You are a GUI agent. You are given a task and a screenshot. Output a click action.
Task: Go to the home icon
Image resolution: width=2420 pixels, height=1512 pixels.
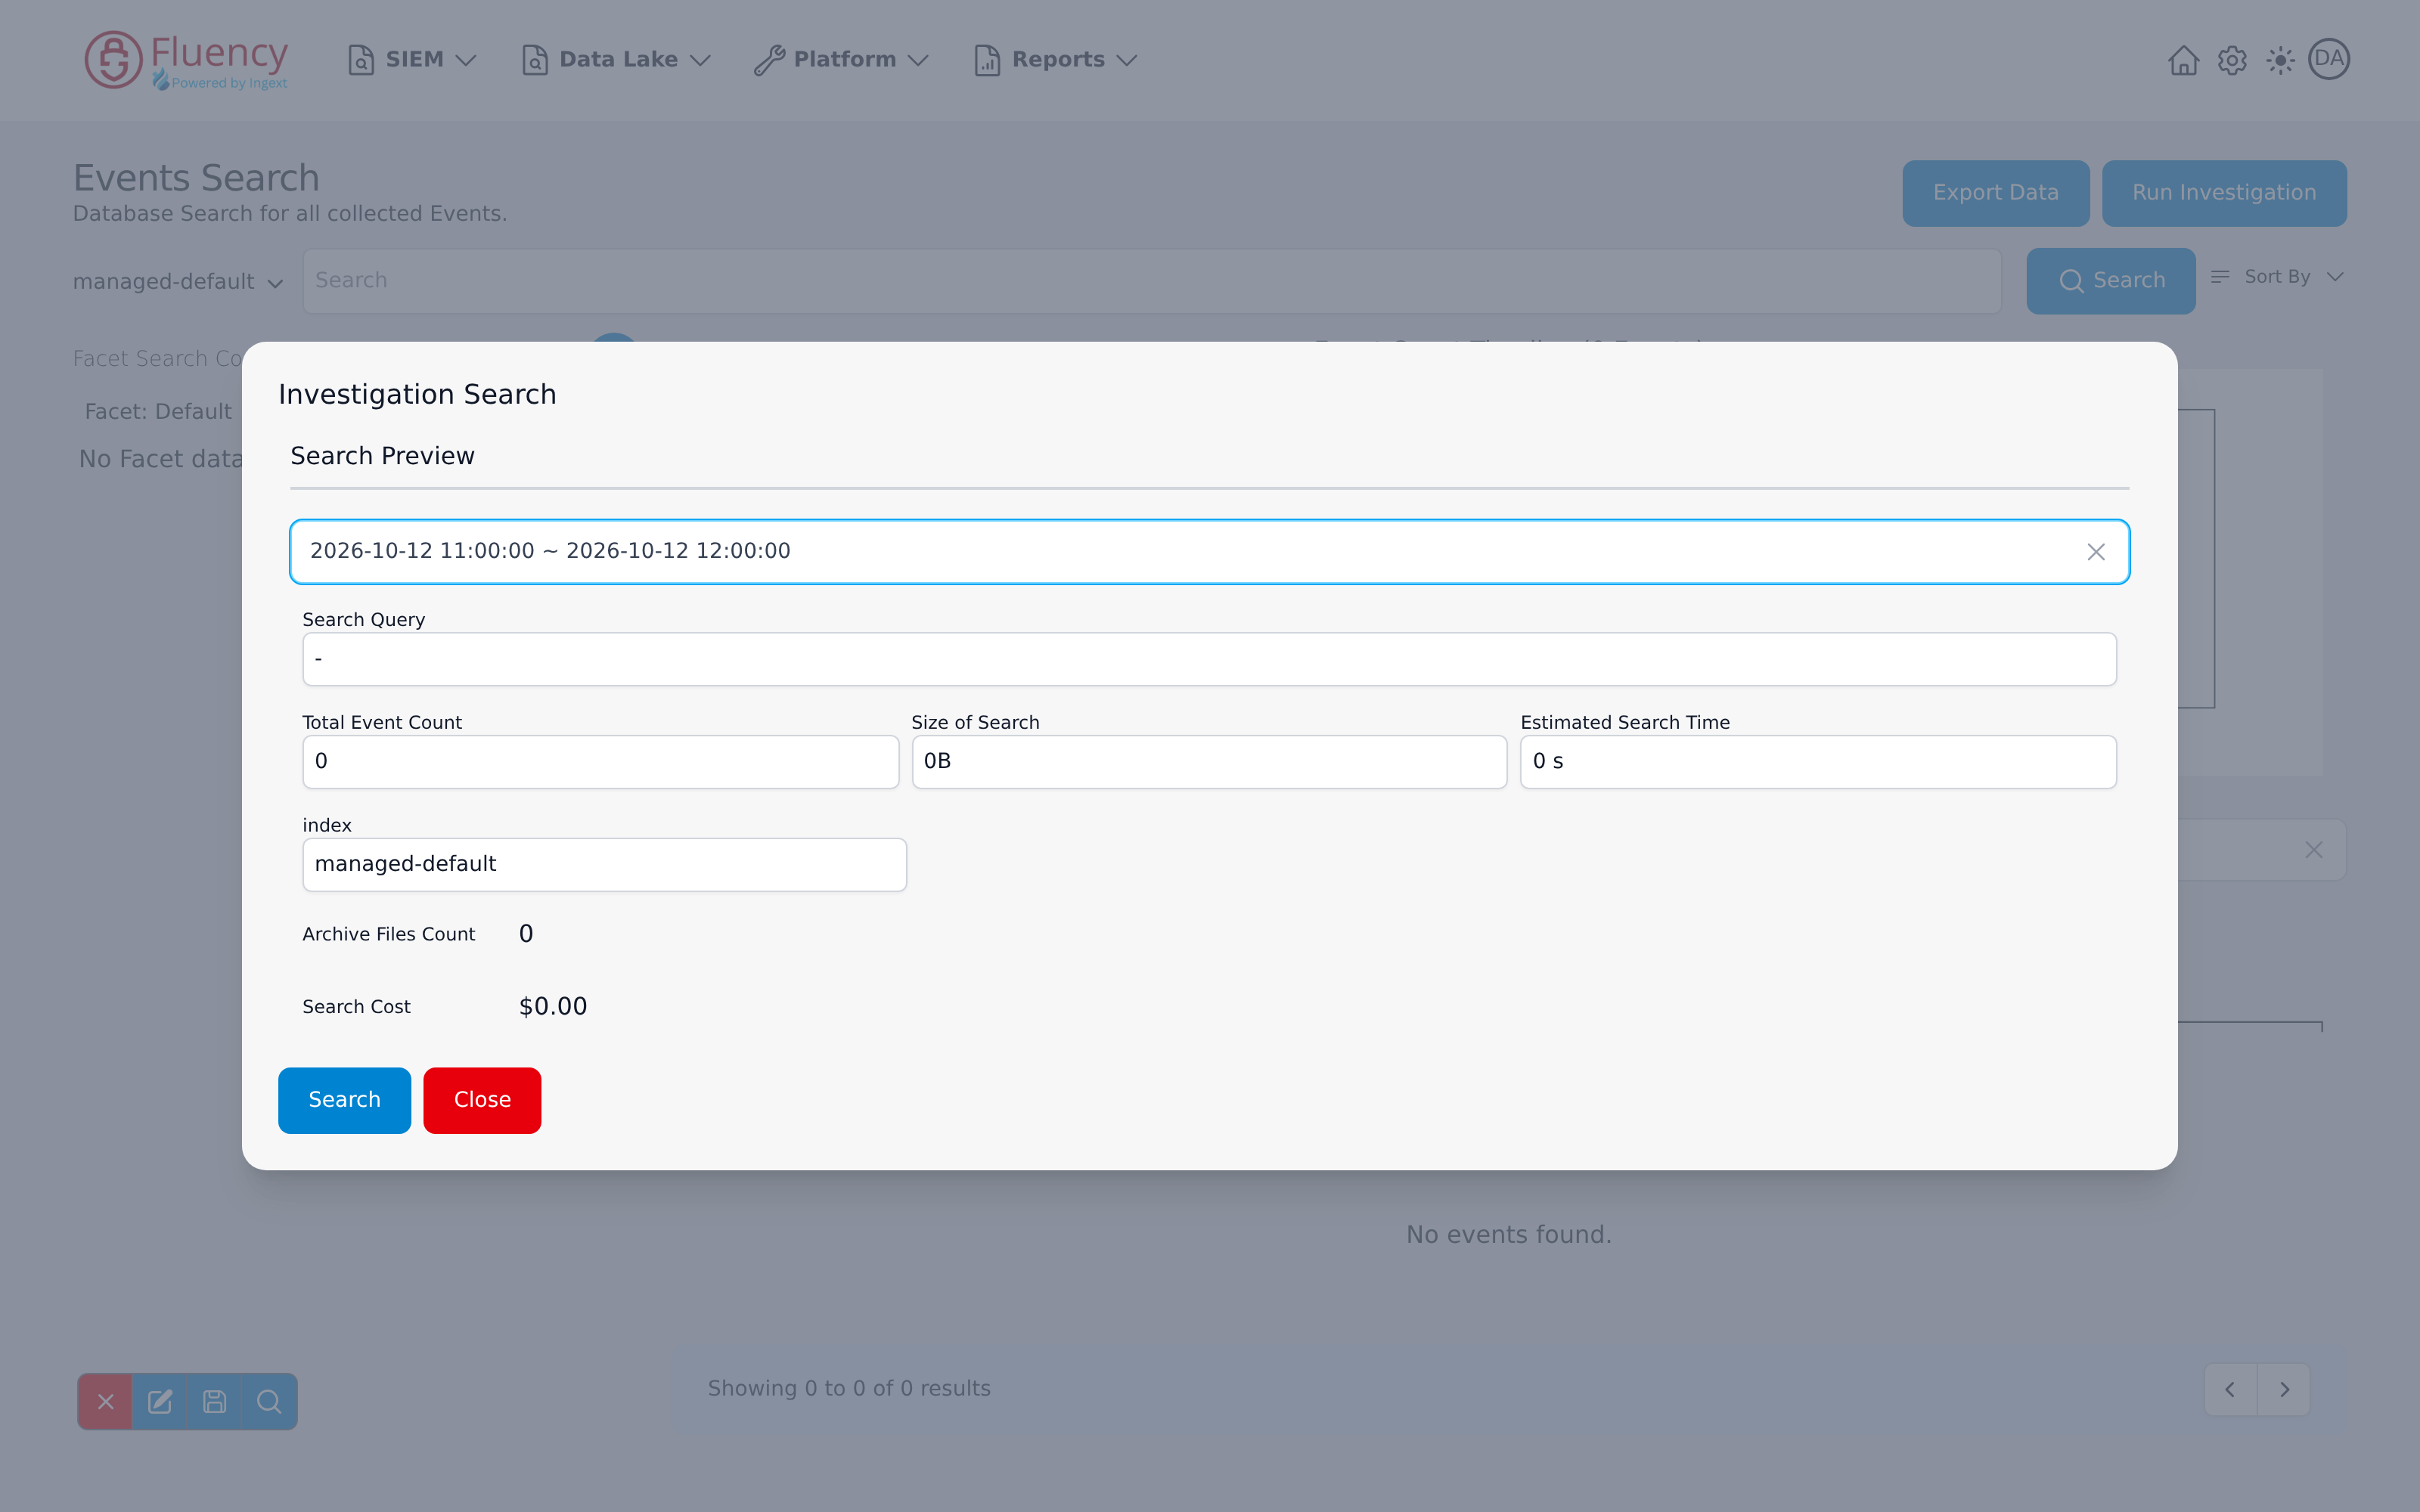pyautogui.click(x=2183, y=60)
